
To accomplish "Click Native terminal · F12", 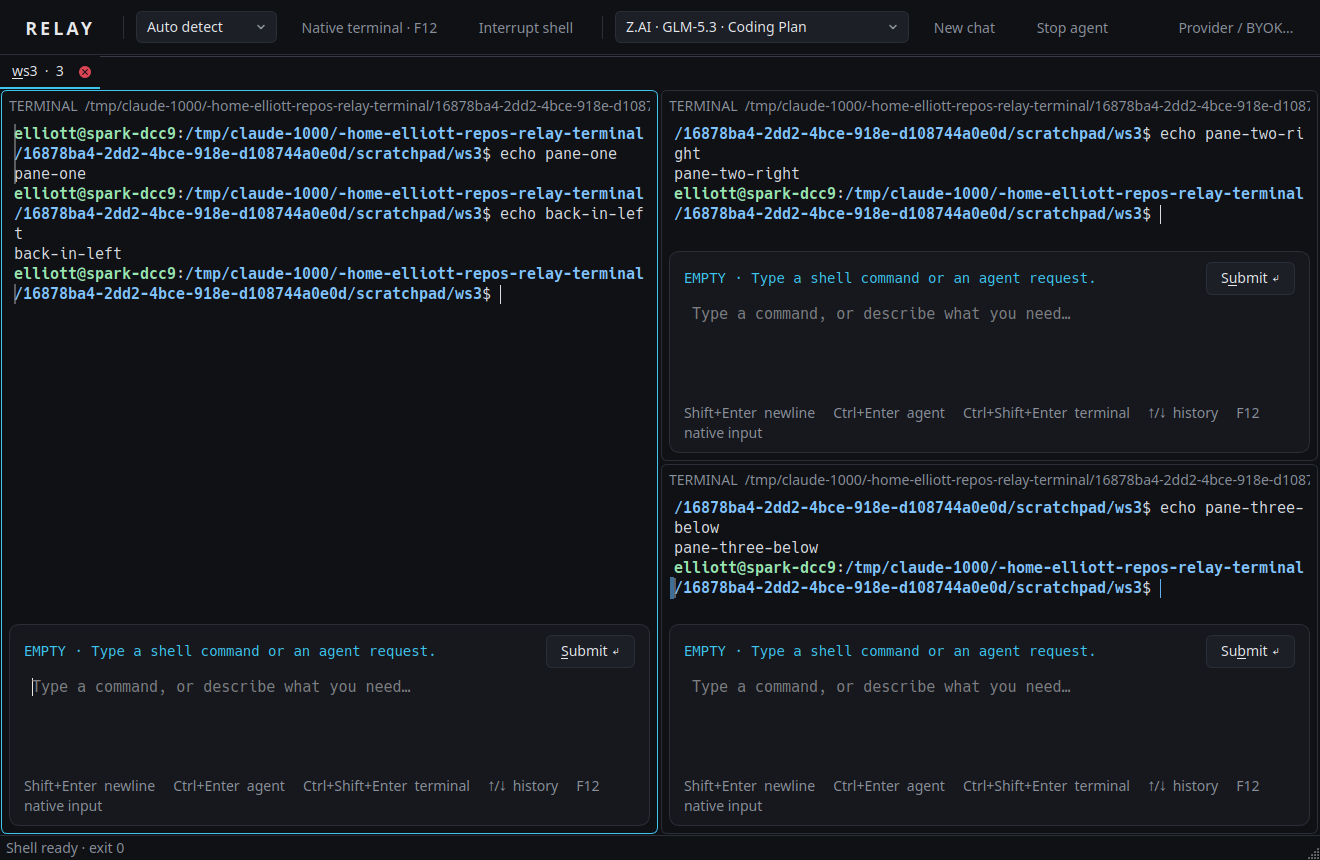I will click(x=370, y=28).
